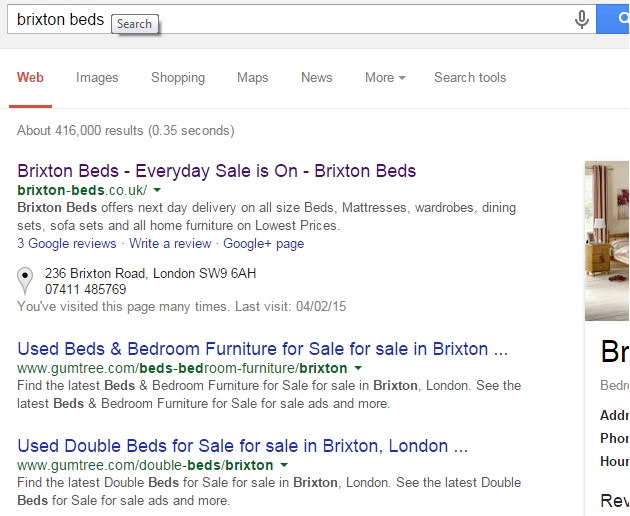Screen dimensions: 630x516
Task: Expand the More search menu
Action: click(385, 78)
